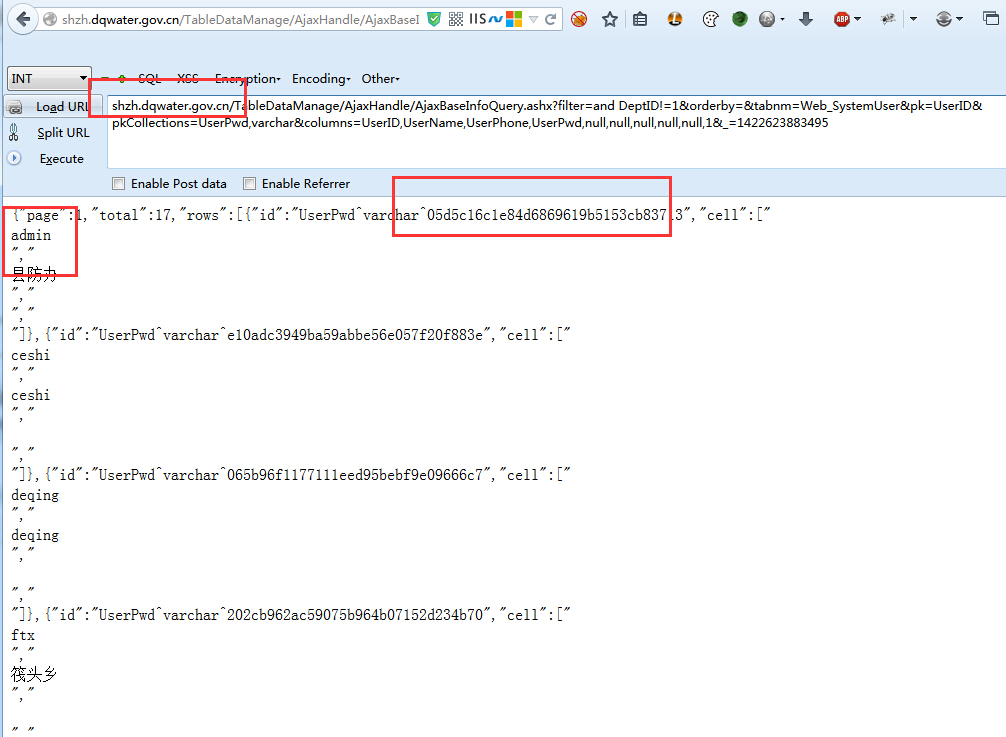Open the downloads arrow icon

(x=806, y=19)
